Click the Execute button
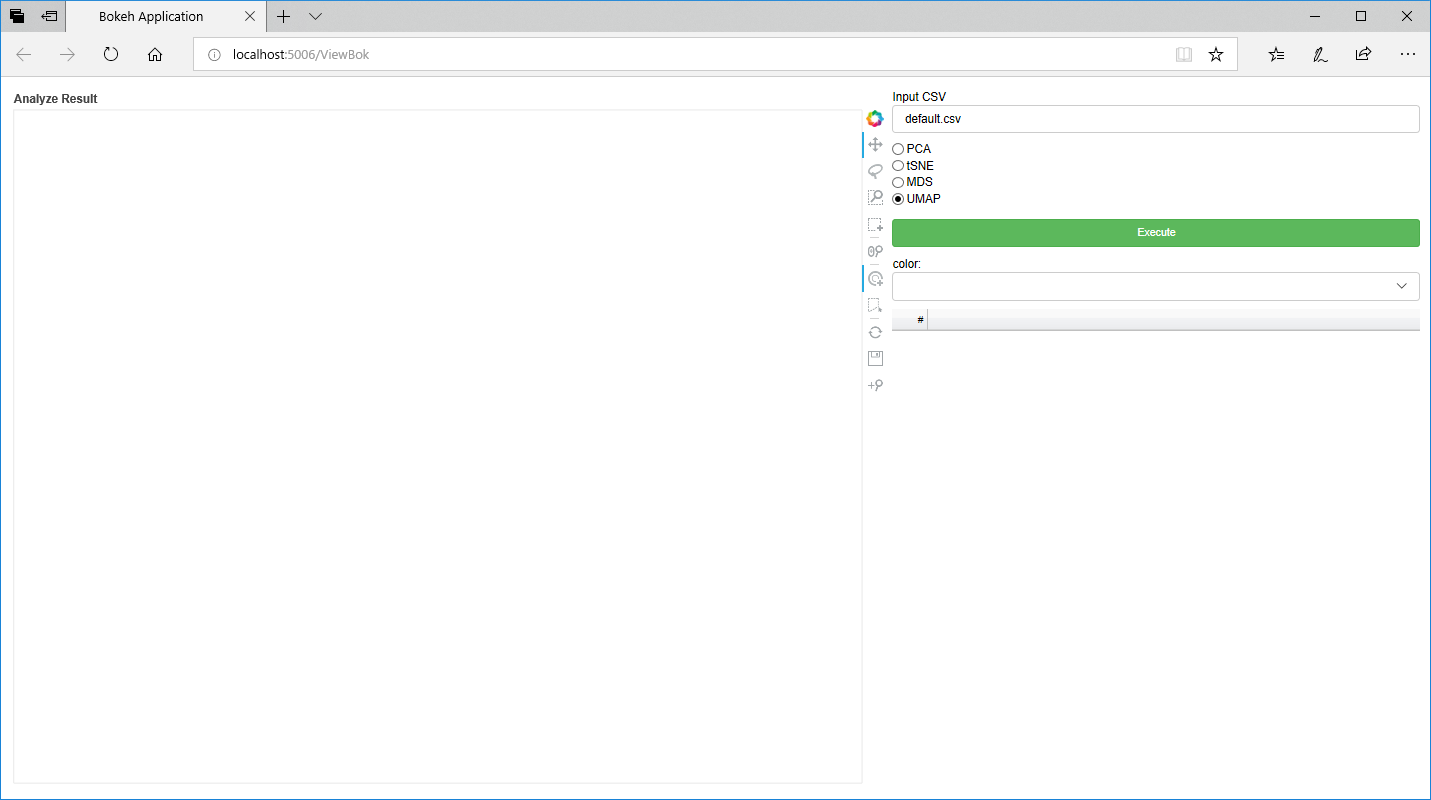This screenshot has height=800, width=1431. [1156, 233]
